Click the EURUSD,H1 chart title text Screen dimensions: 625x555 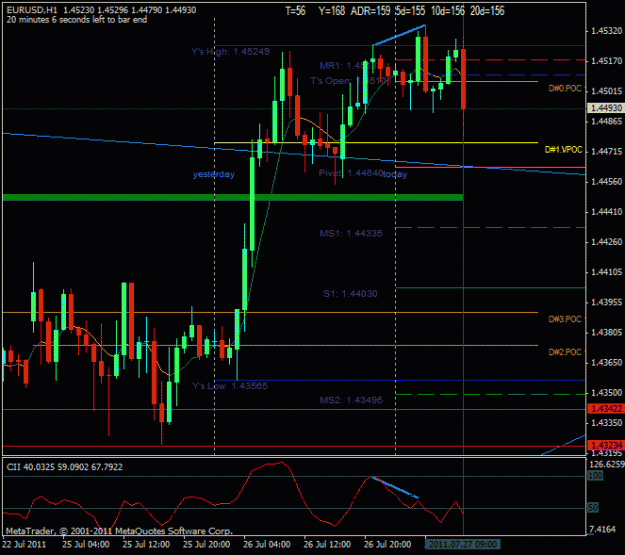pos(31,10)
